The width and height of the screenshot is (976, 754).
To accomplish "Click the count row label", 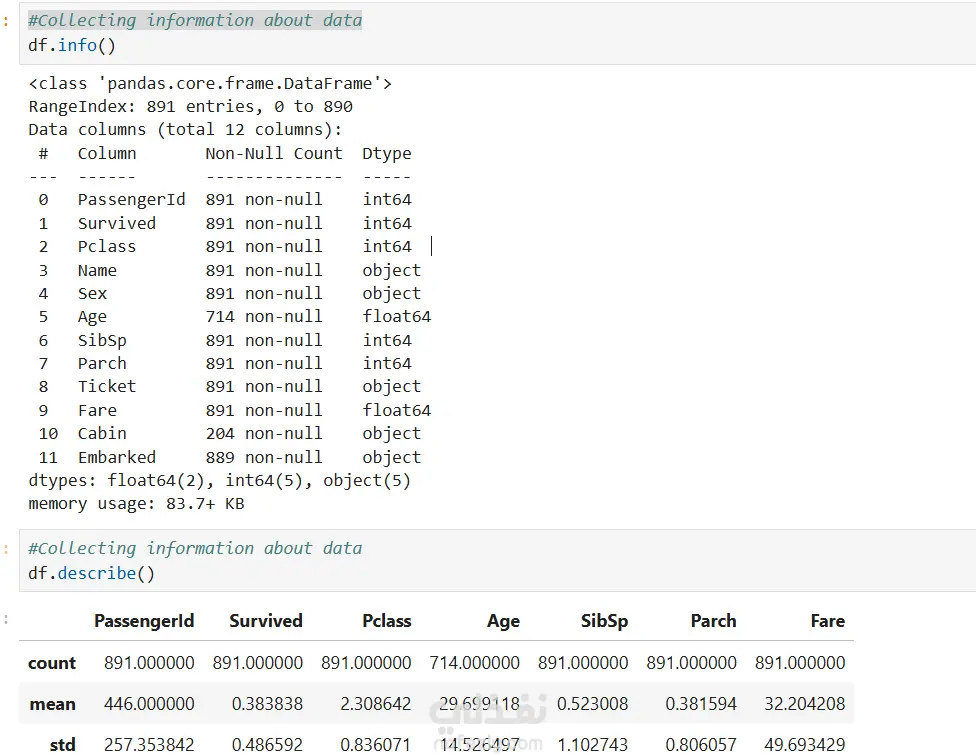I will [52, 663].
